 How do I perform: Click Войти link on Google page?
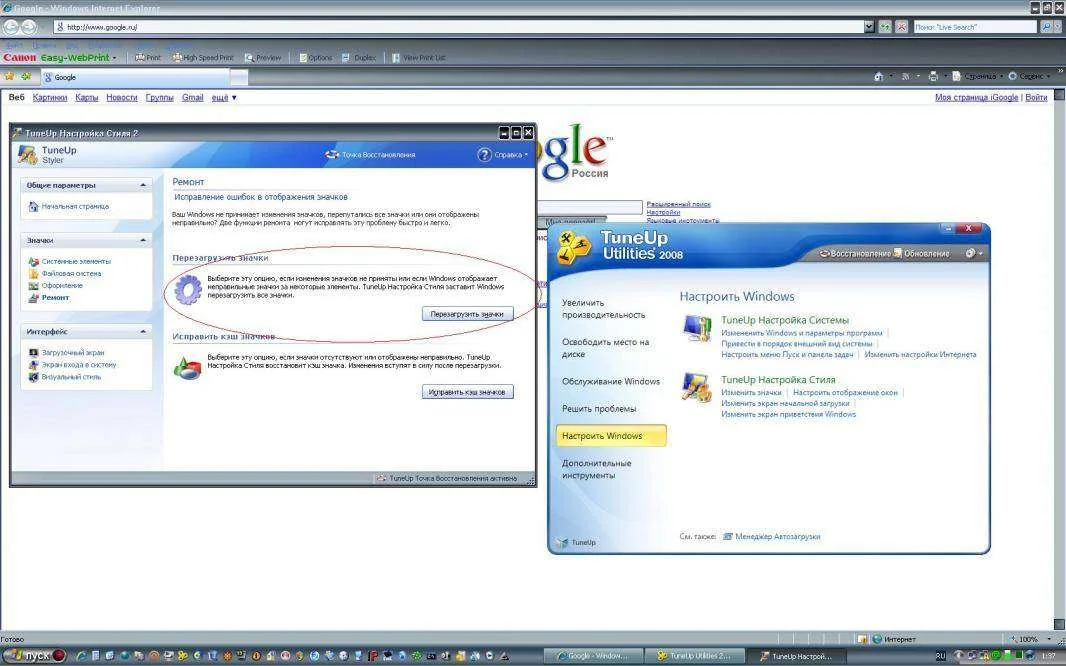click(1036, 98)
